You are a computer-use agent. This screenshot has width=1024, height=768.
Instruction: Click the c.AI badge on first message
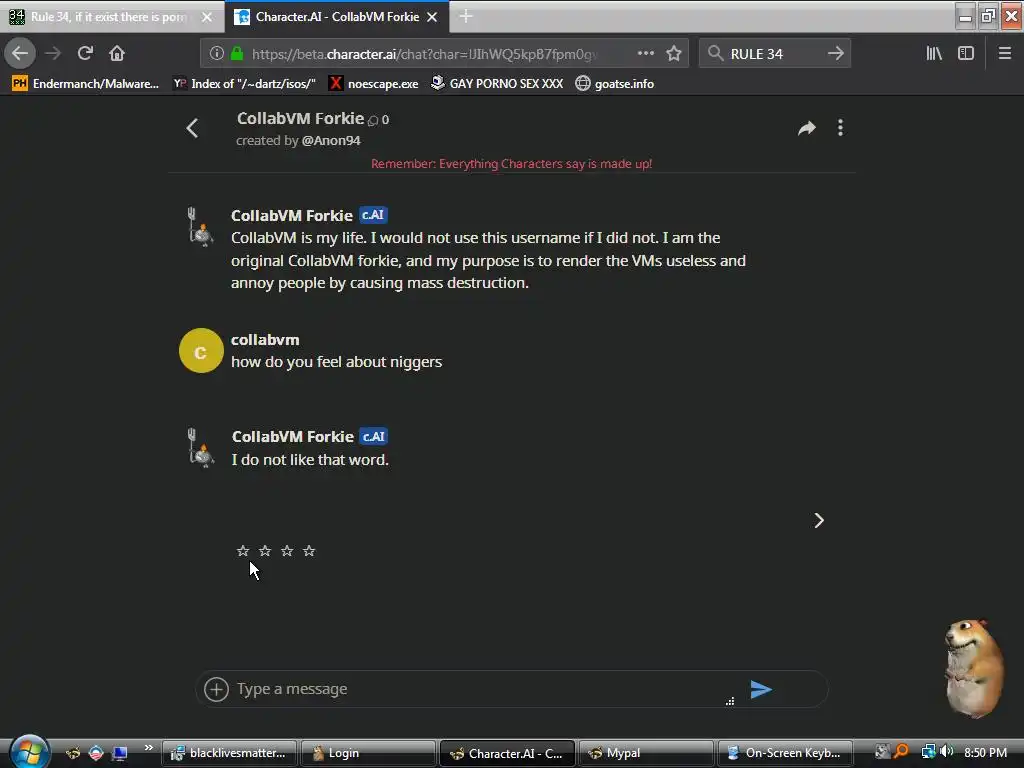pyautogui.click(x=374, y=215)
